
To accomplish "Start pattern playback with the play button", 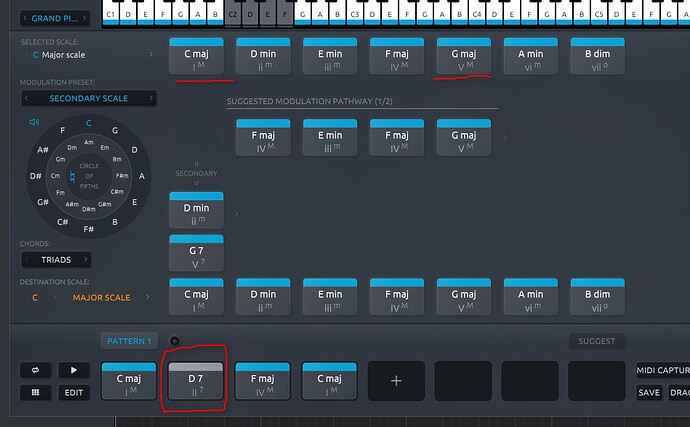I will pos(73,370).
